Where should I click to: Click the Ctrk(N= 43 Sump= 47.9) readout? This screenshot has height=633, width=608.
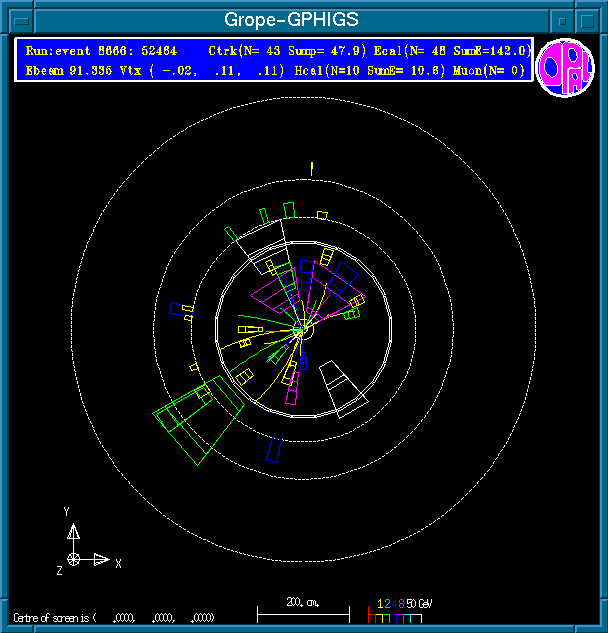click(x=288, y=51)
